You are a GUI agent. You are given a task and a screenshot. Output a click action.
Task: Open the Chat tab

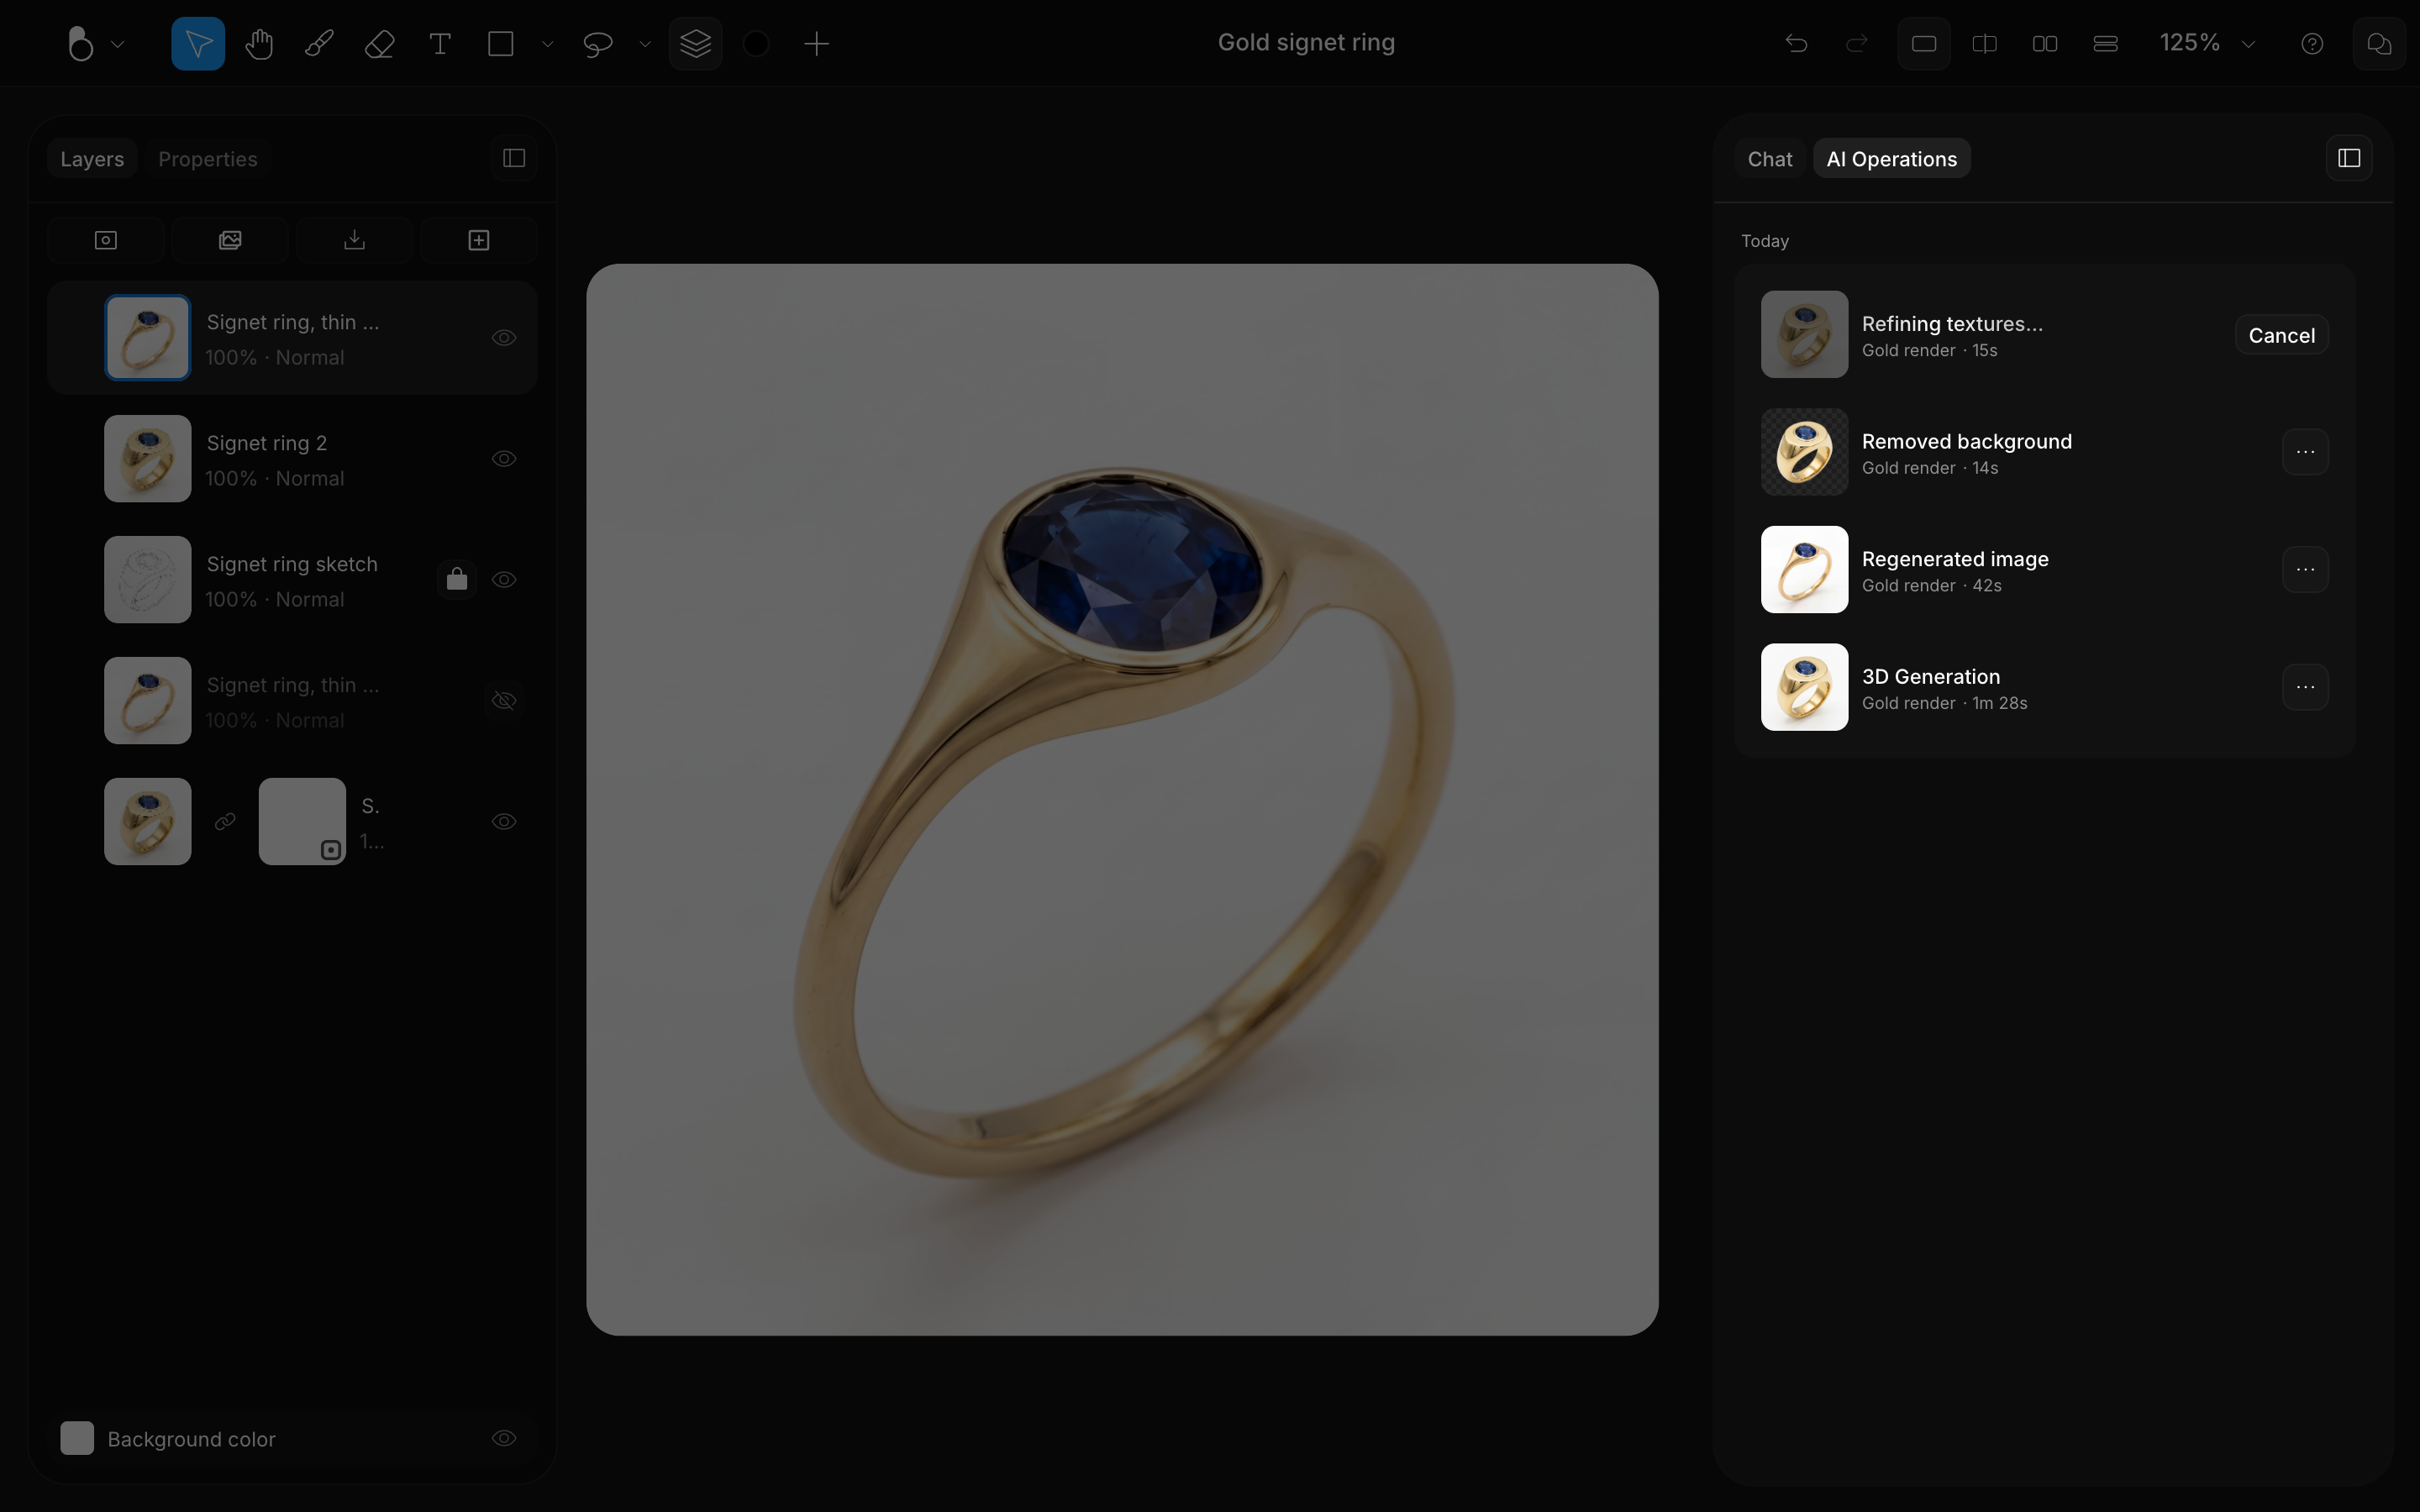tap(1770, 158)
